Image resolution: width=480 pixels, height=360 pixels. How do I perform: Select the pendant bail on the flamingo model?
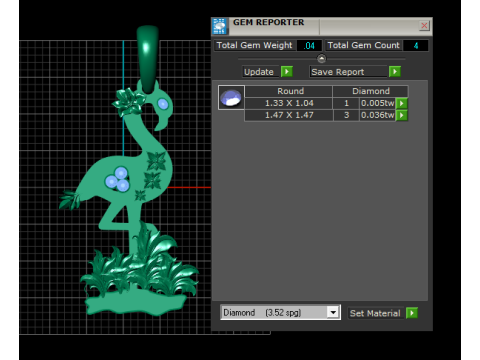click(x=148, y=59)
